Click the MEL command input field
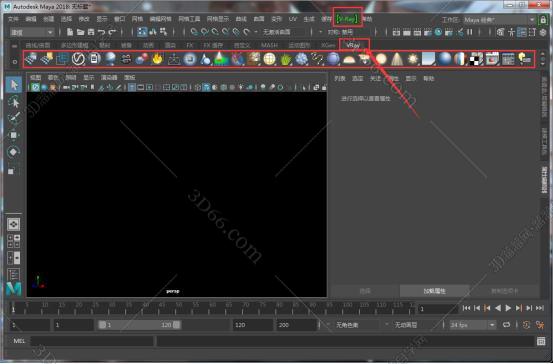 [x=92, y=341]
